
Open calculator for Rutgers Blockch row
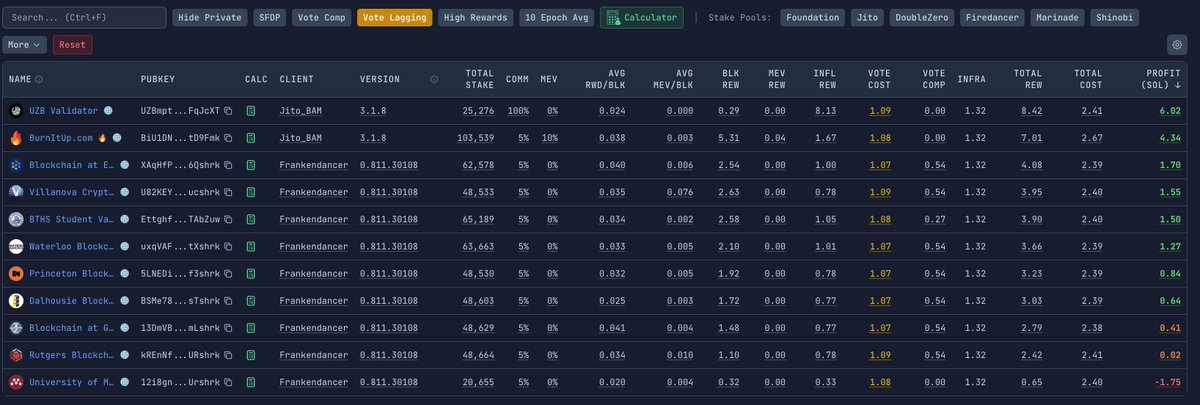click(253, 354)
